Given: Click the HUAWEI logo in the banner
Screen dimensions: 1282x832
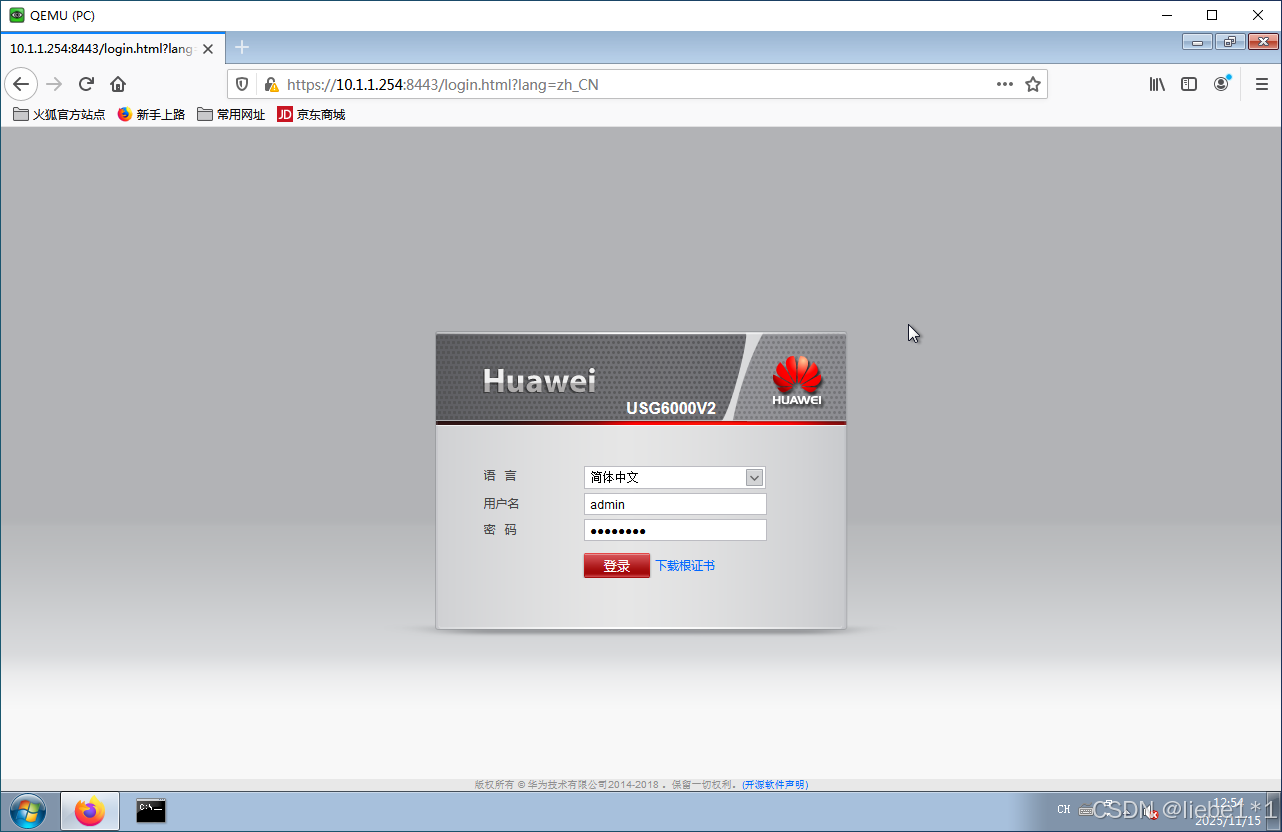Looking at the screenshot, I should point(797,381).
